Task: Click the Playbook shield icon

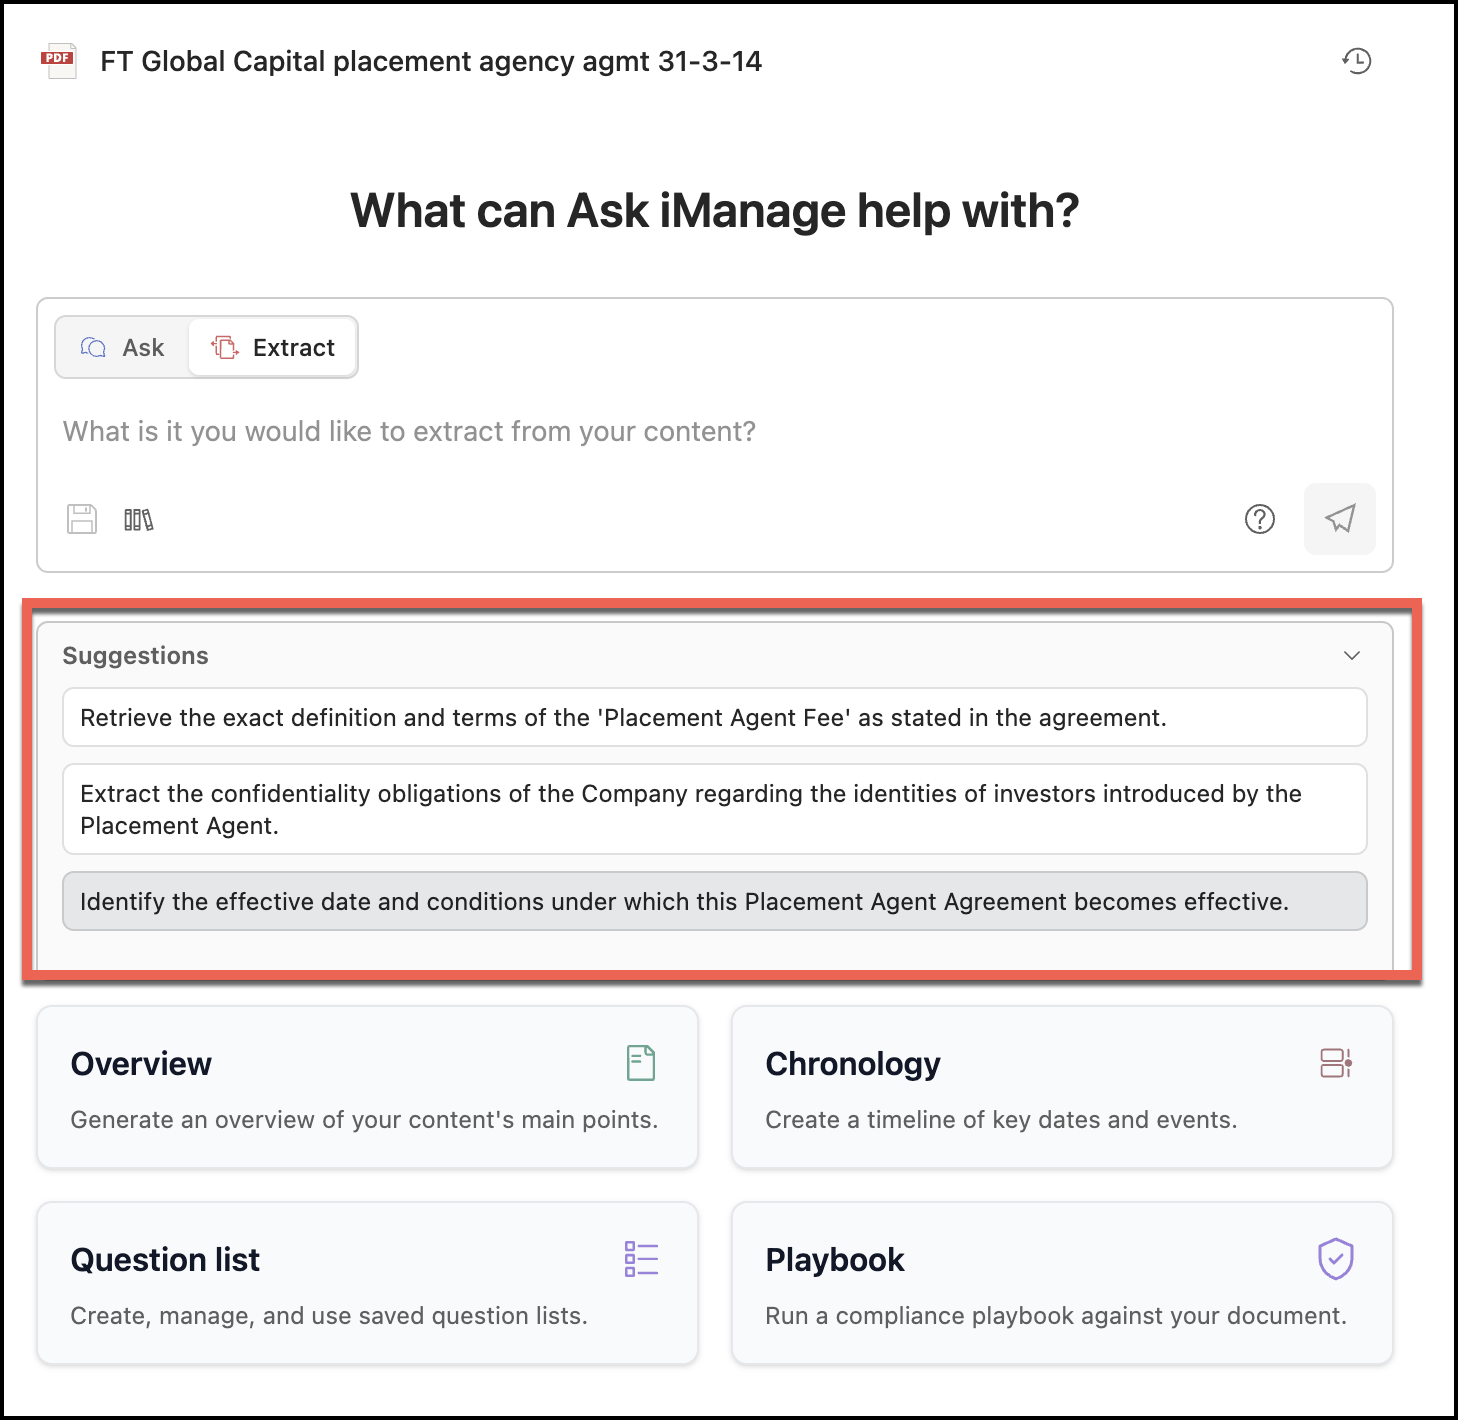Action: tap(1336, 1259)
